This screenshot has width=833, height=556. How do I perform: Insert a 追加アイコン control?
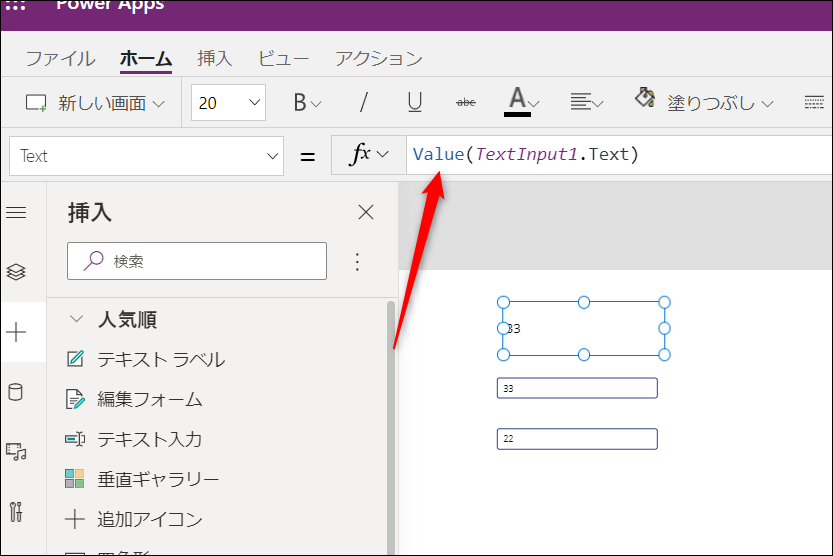(x=134, y=519)
